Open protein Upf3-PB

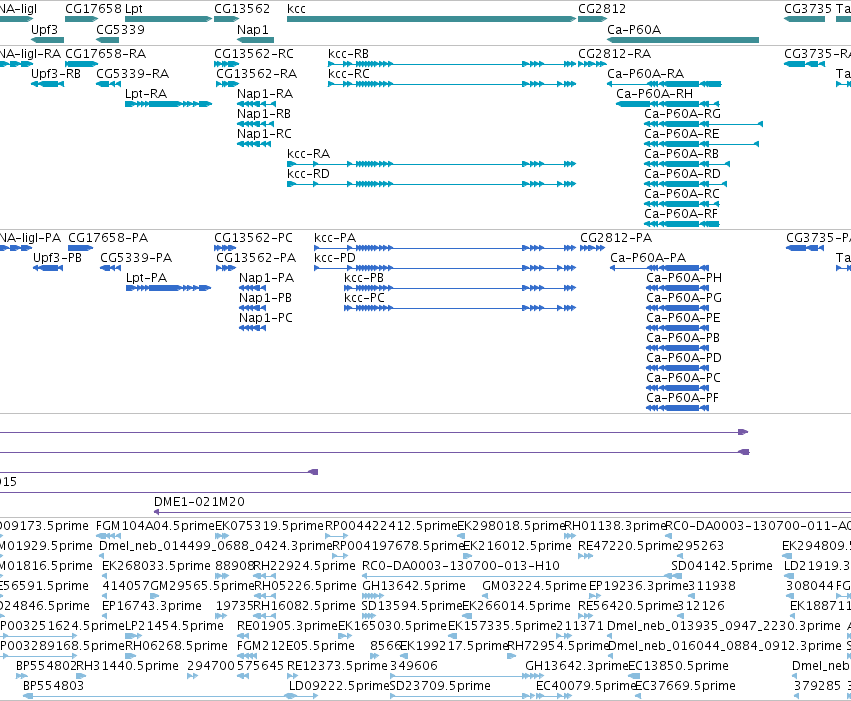pos(58,258)
